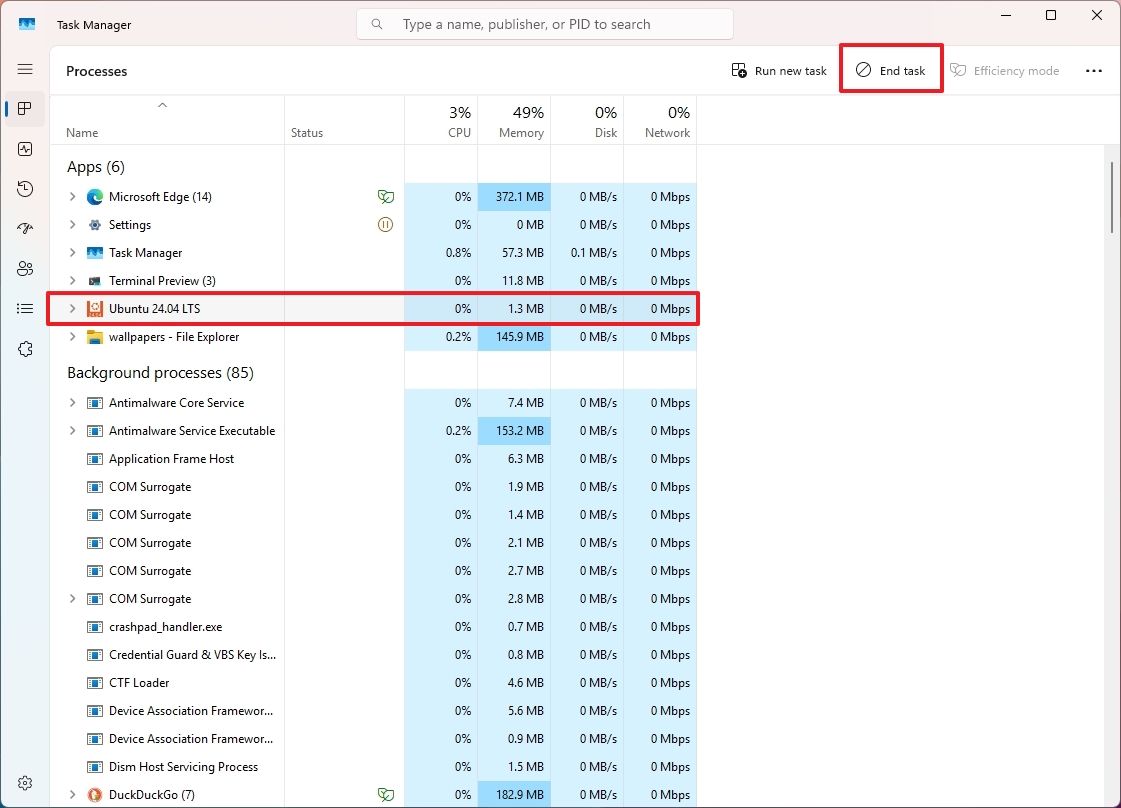Open the navigation hamburger menu
The image size is (1121, 808).
click(x=25, y=69)
